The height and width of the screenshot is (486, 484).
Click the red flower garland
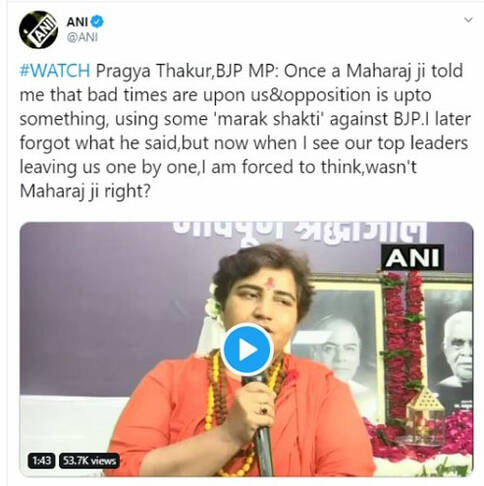[402, 340]
